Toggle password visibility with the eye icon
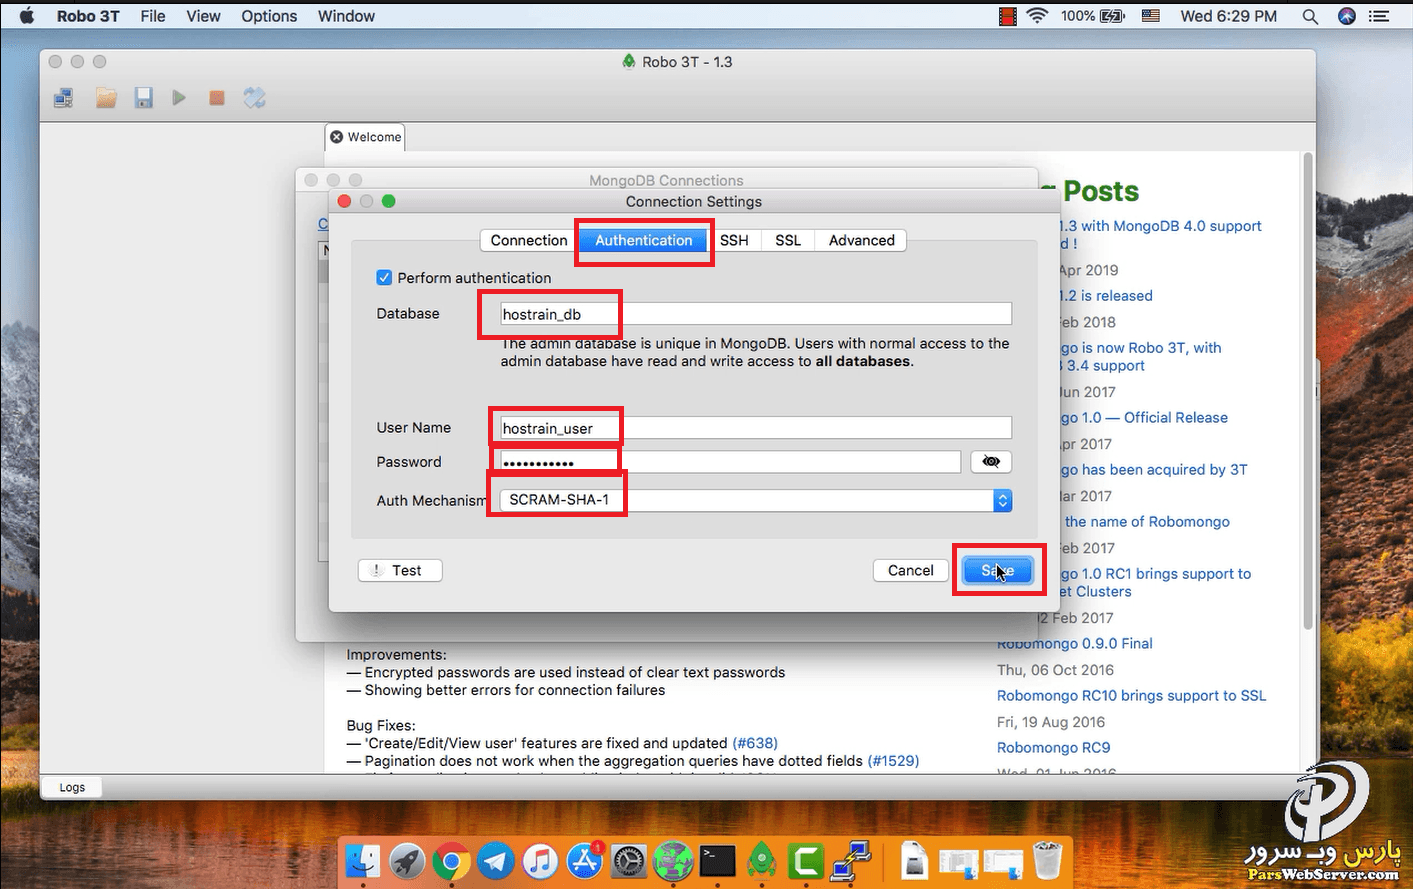This screenshot has width=1413, height=889. click(x=991, y=461)
